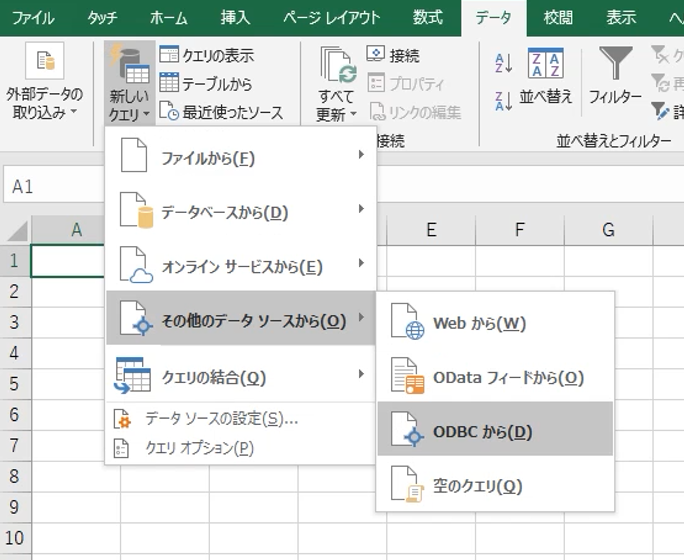Image resolution: width=684 pixels, height=560 pixels.
Task: Click the データベースから cylinder icon
Action: click(x=137, y=210)
